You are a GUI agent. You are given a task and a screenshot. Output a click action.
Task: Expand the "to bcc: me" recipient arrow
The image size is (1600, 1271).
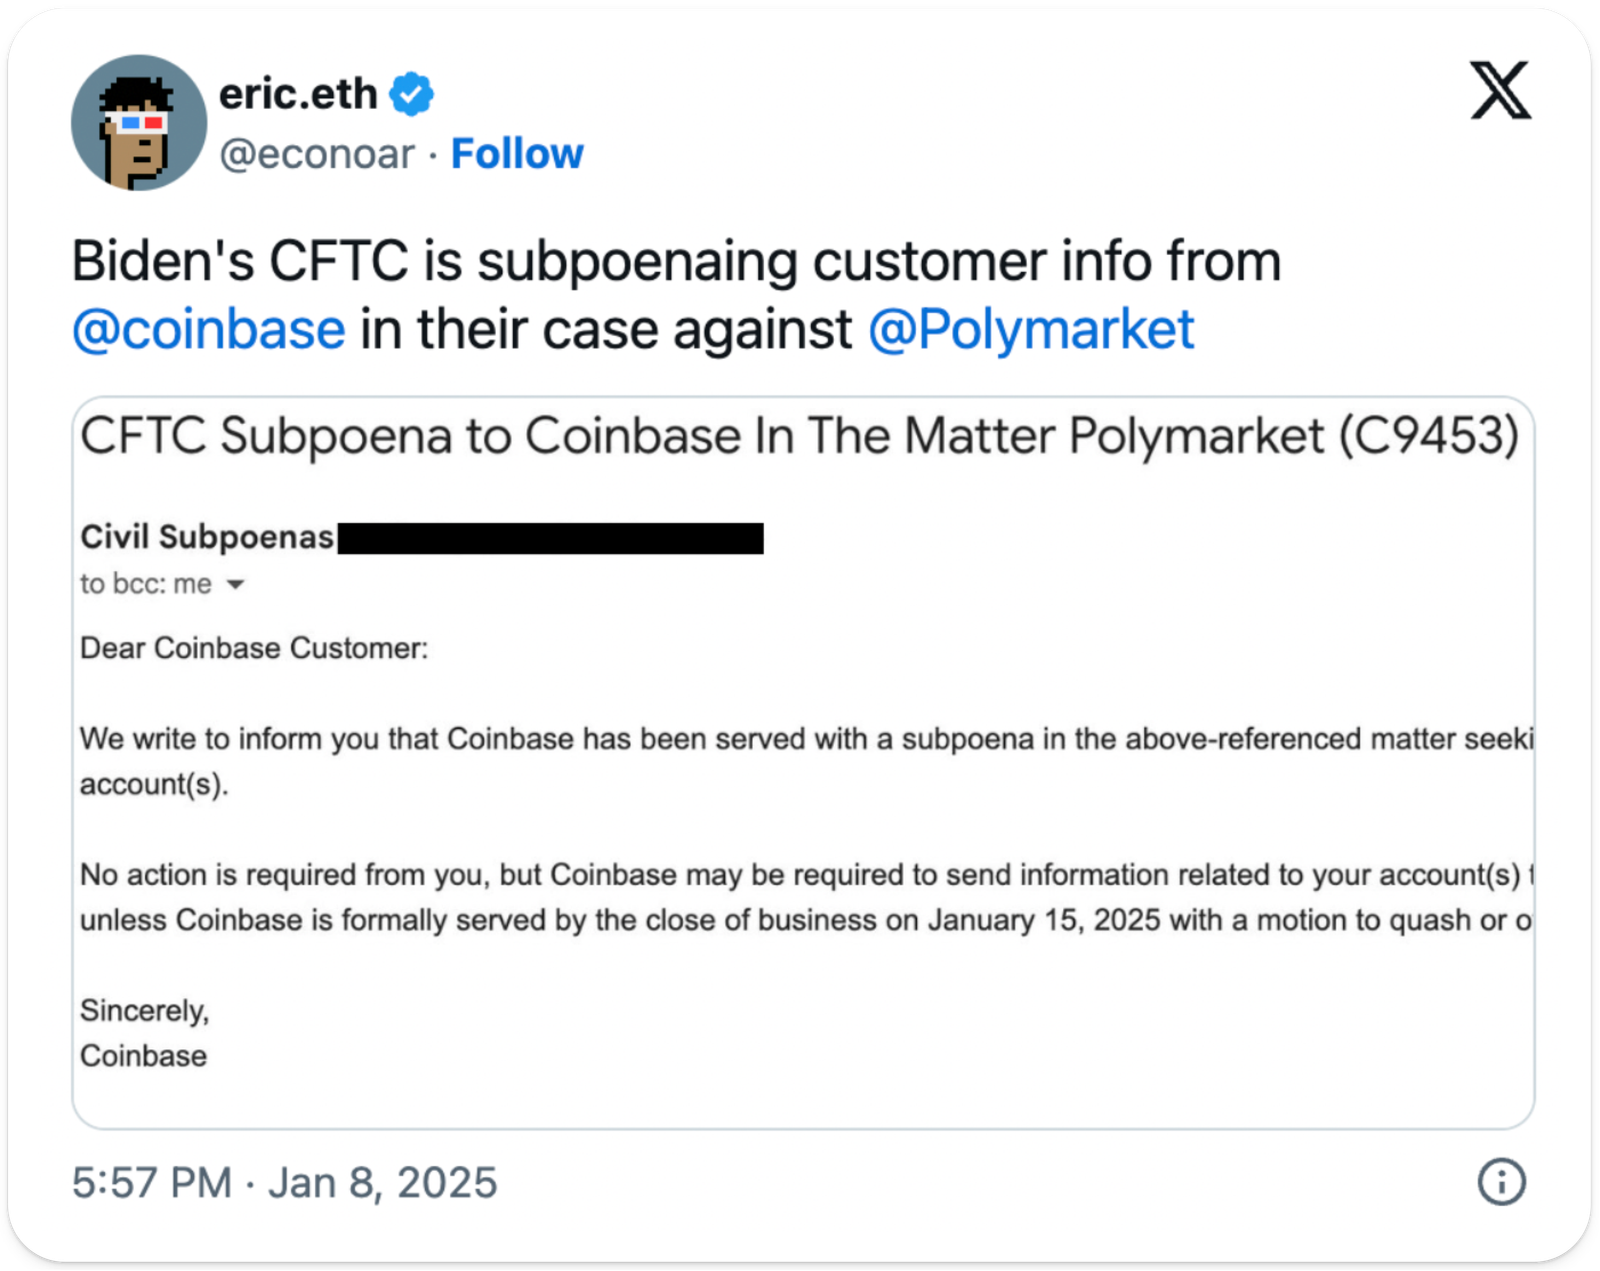pyautogui.click(x=236, y=585)
